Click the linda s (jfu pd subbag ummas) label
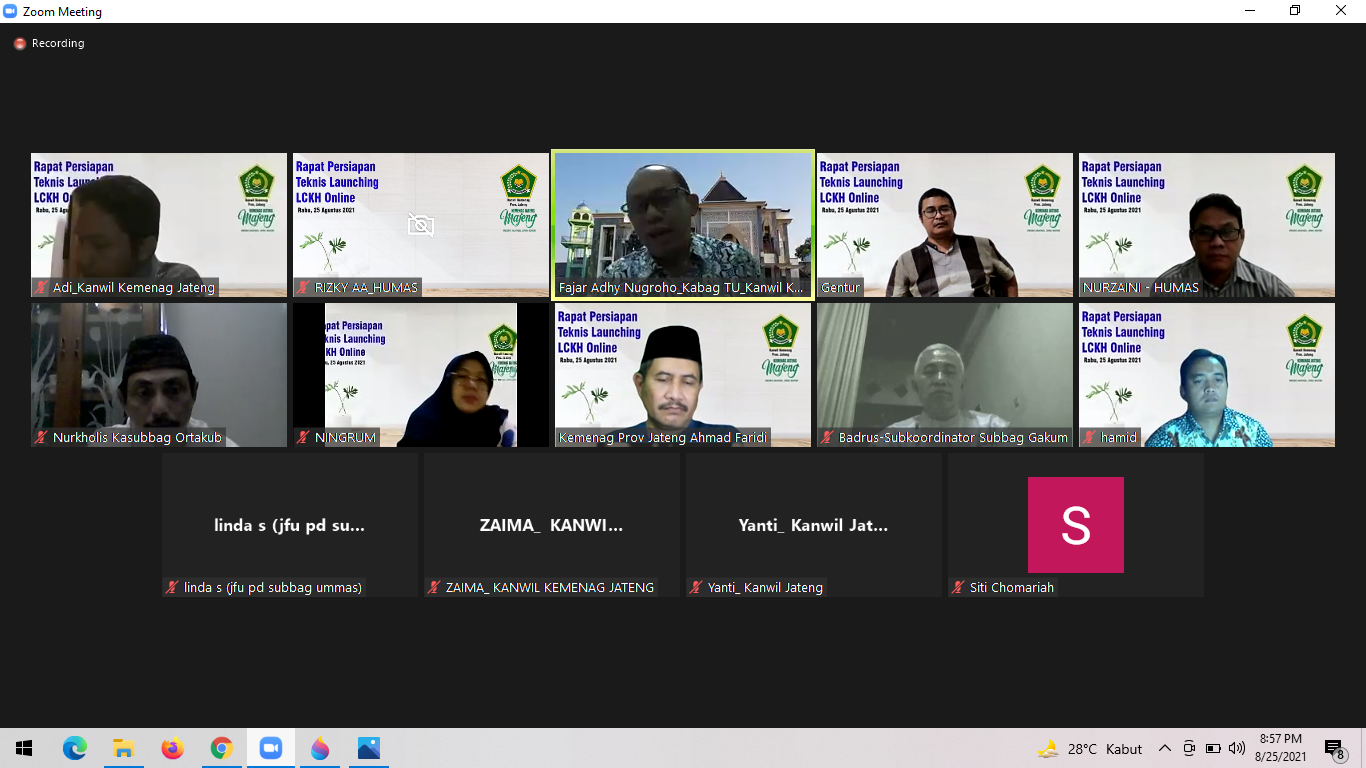The image size is (1366, 768). [273, 588]
